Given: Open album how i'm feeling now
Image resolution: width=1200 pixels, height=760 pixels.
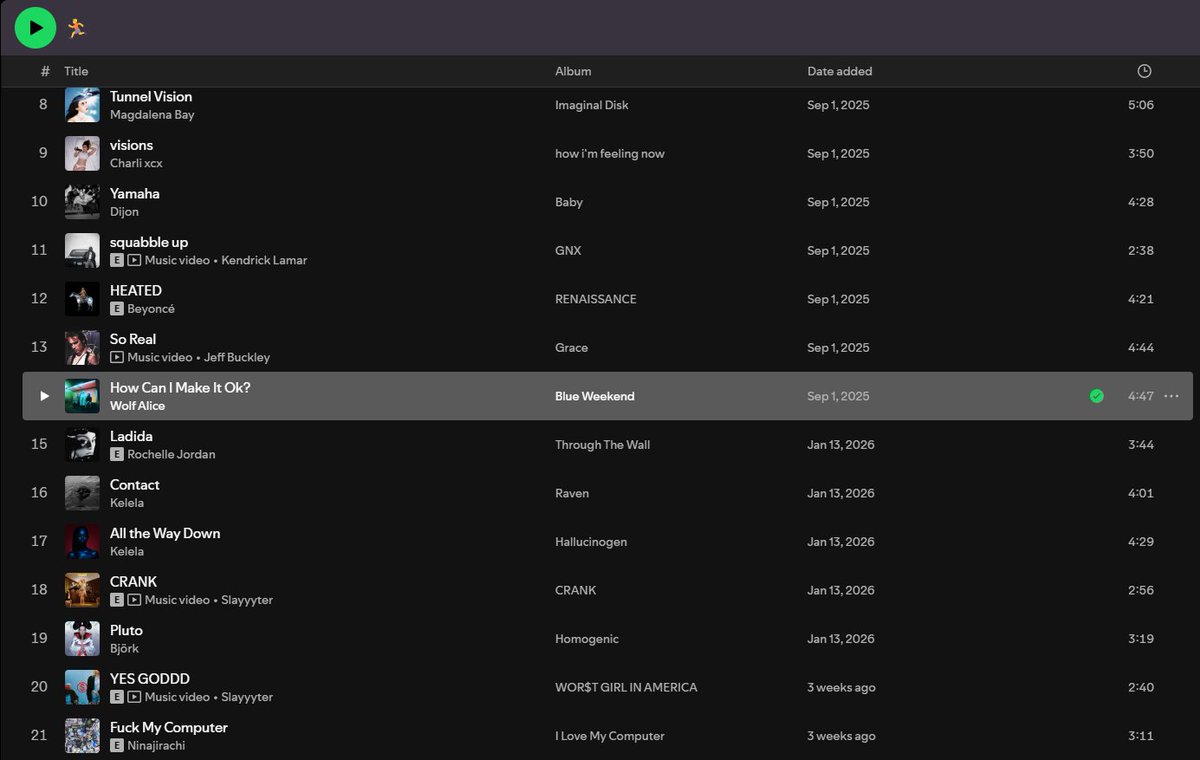Looking at the screenshot, I should 610,153.
